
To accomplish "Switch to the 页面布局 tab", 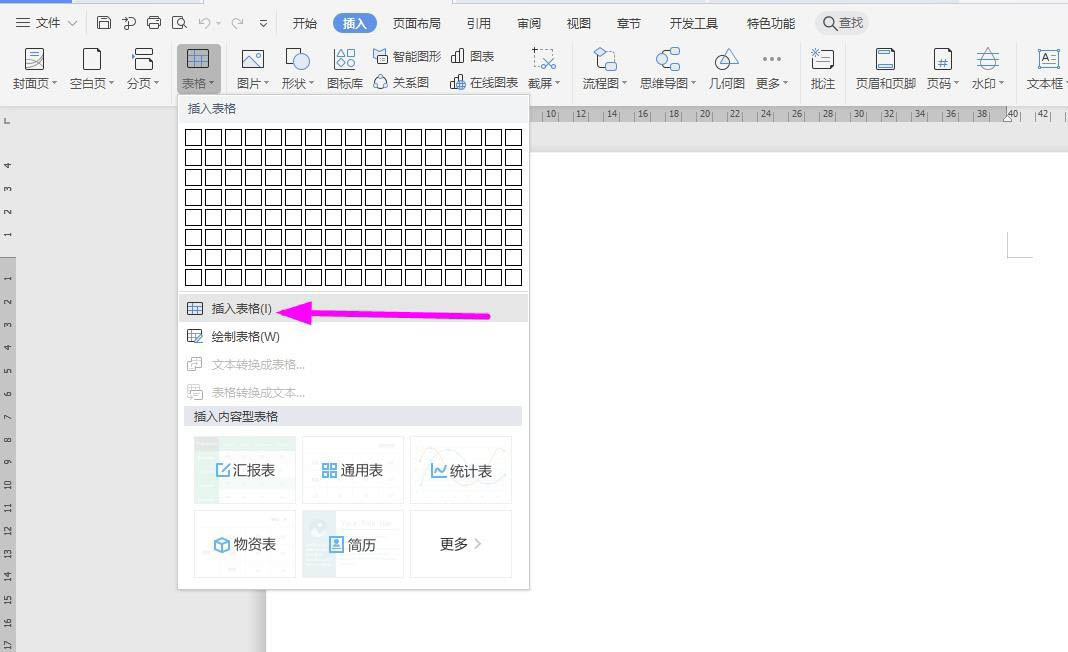I will (416, 23).
